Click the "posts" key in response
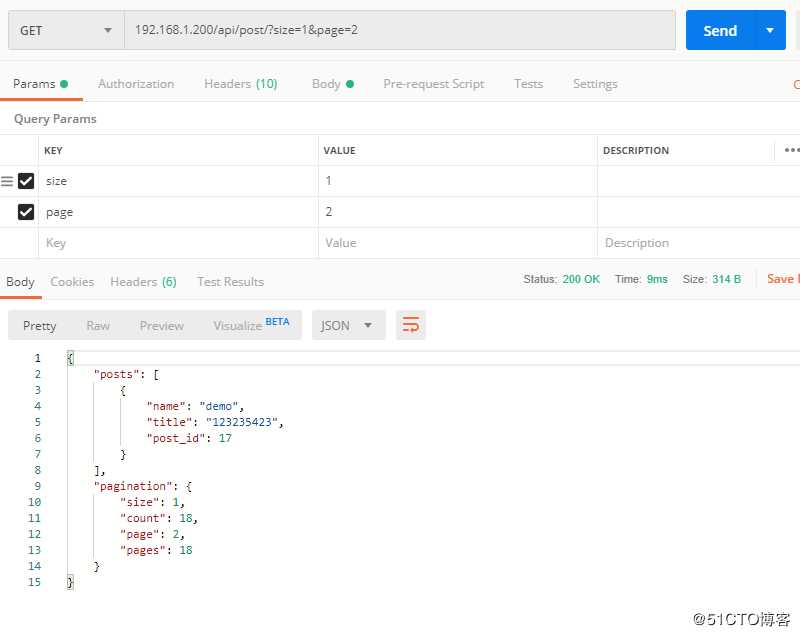Image resolution: width=800 pixels, height=636 pixels. 116,374
